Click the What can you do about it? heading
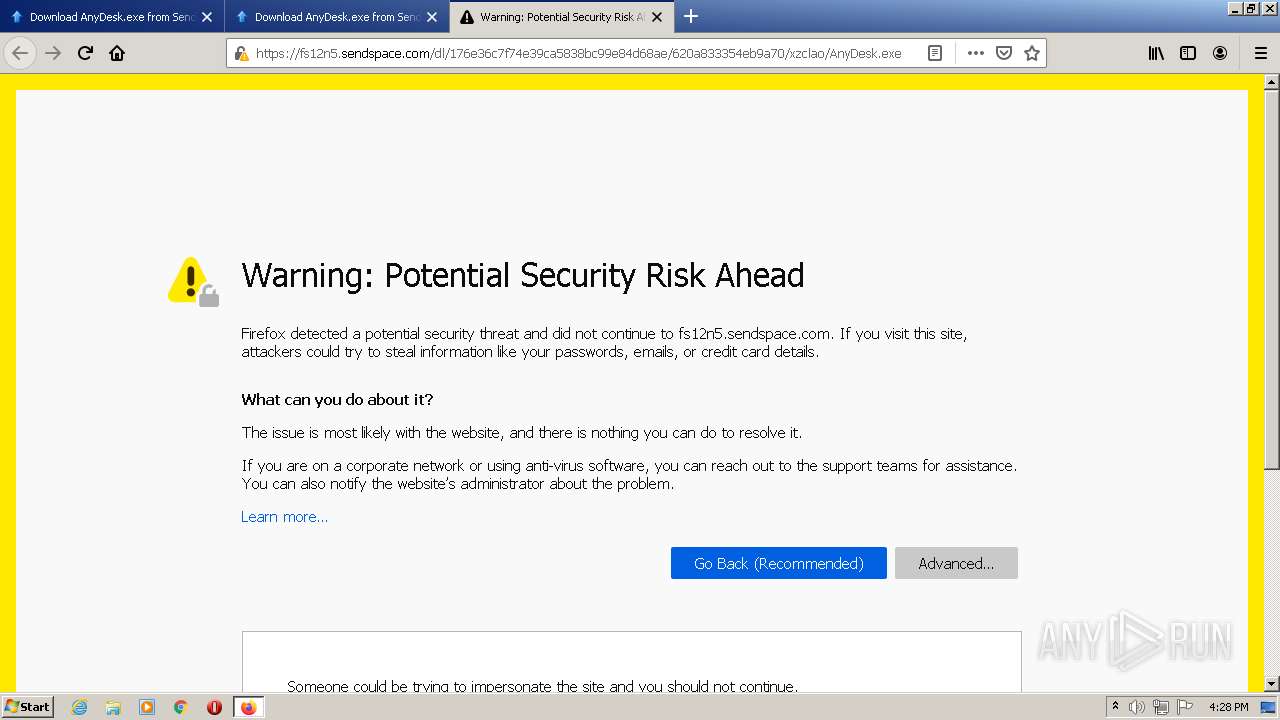1280x720 pixels. tap(337, 399)
